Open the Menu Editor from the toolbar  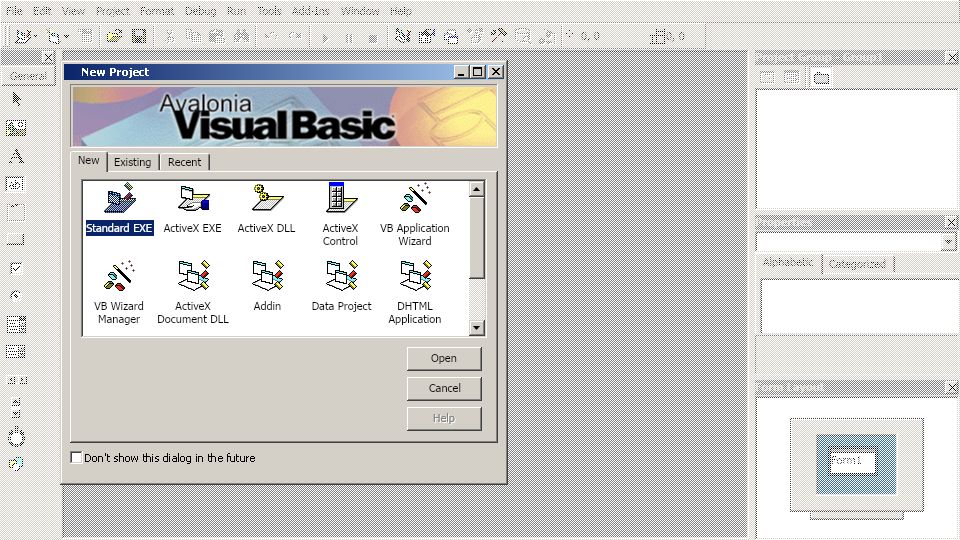point(86,37)
